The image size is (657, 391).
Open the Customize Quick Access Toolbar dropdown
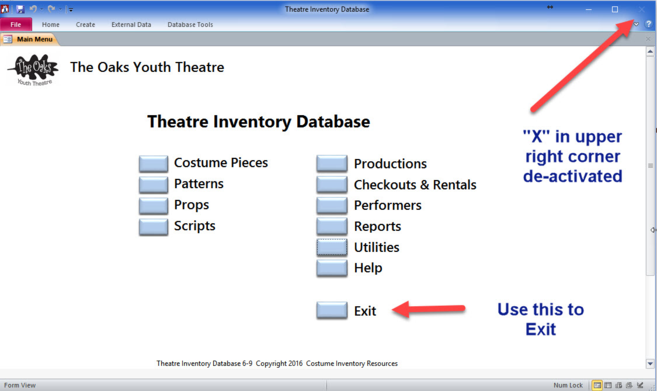click(x=71, y=10)
